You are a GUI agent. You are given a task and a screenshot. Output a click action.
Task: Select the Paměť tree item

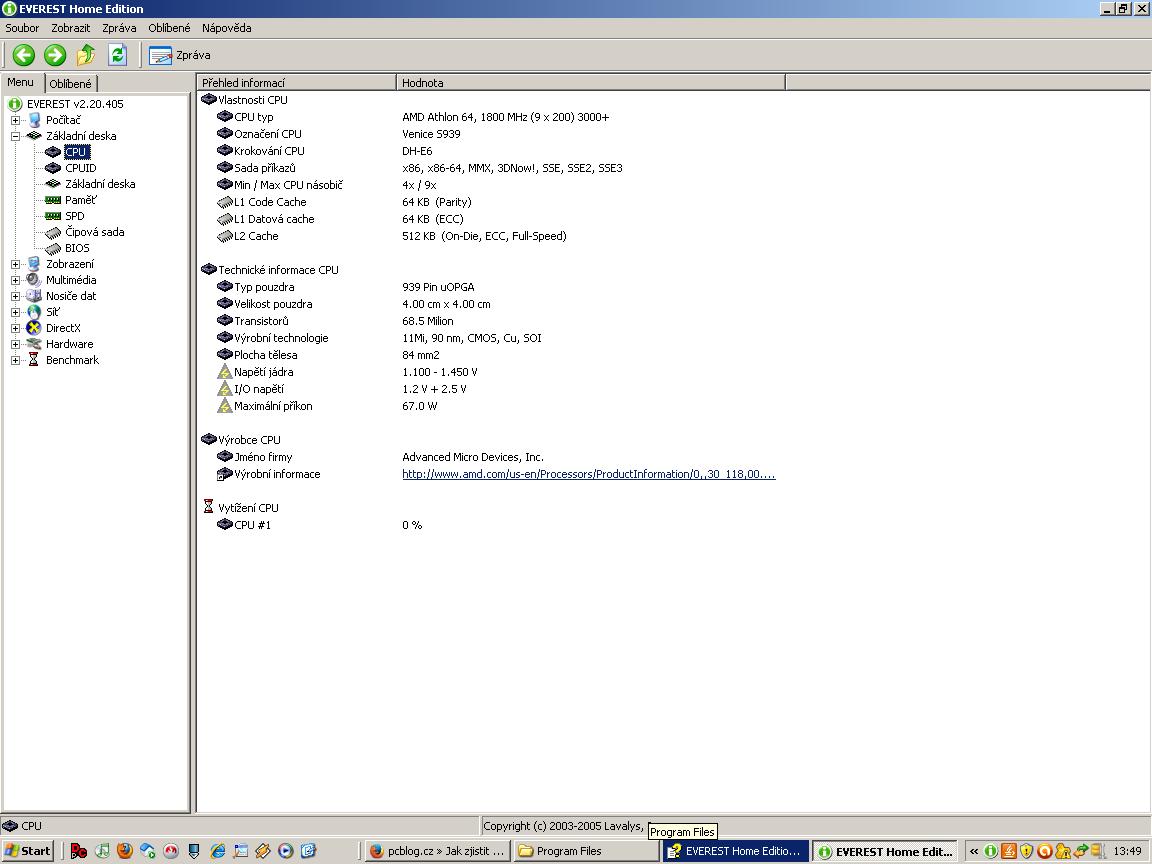click(80, 200)
